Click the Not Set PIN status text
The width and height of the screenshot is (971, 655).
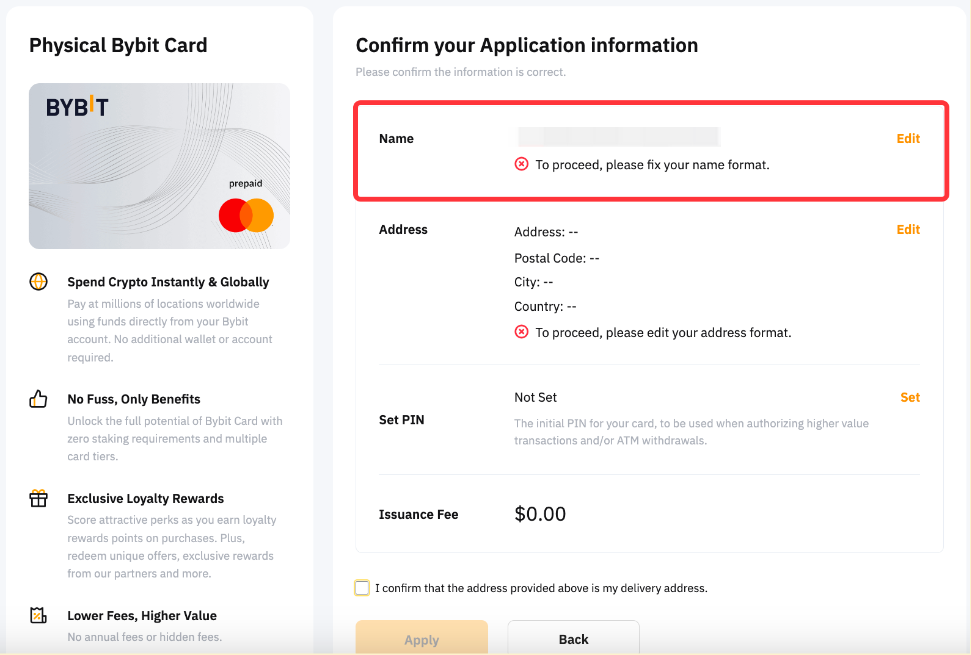536,397
